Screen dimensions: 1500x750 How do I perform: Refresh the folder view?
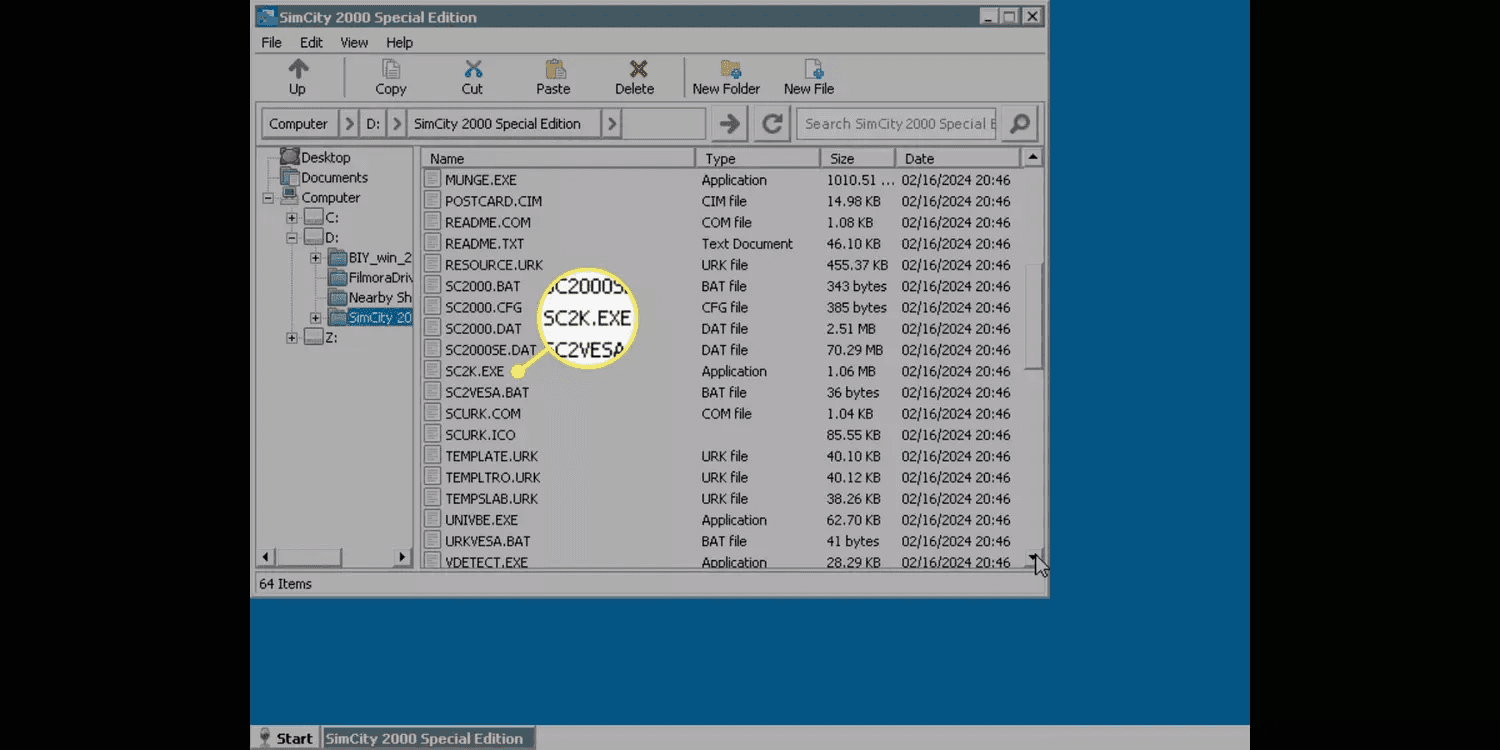click(771, 123)
